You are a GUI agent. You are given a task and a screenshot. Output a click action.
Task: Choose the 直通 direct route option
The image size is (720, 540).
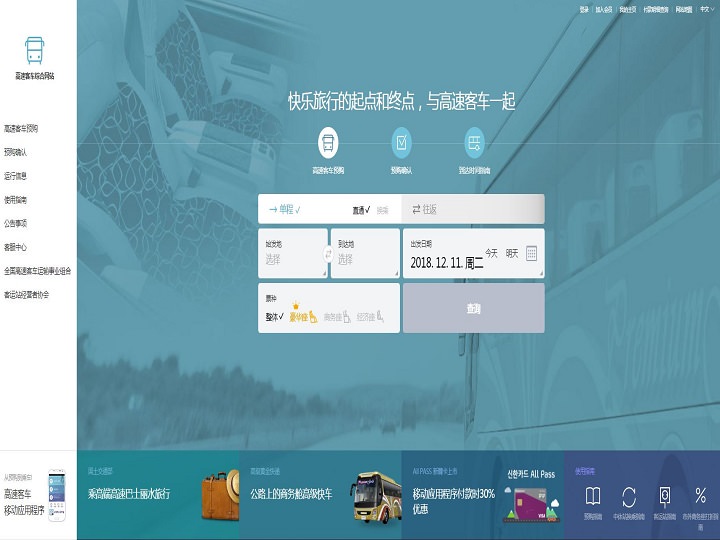click(x=361, y=210)
